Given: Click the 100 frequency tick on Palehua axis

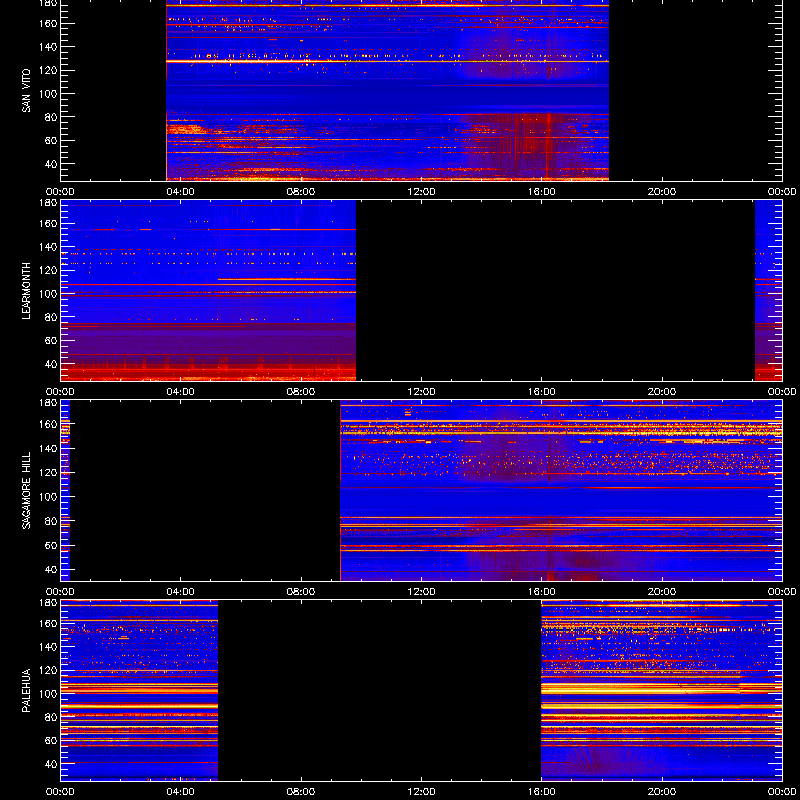Looking at the screenshot, I should coord(49,694).
